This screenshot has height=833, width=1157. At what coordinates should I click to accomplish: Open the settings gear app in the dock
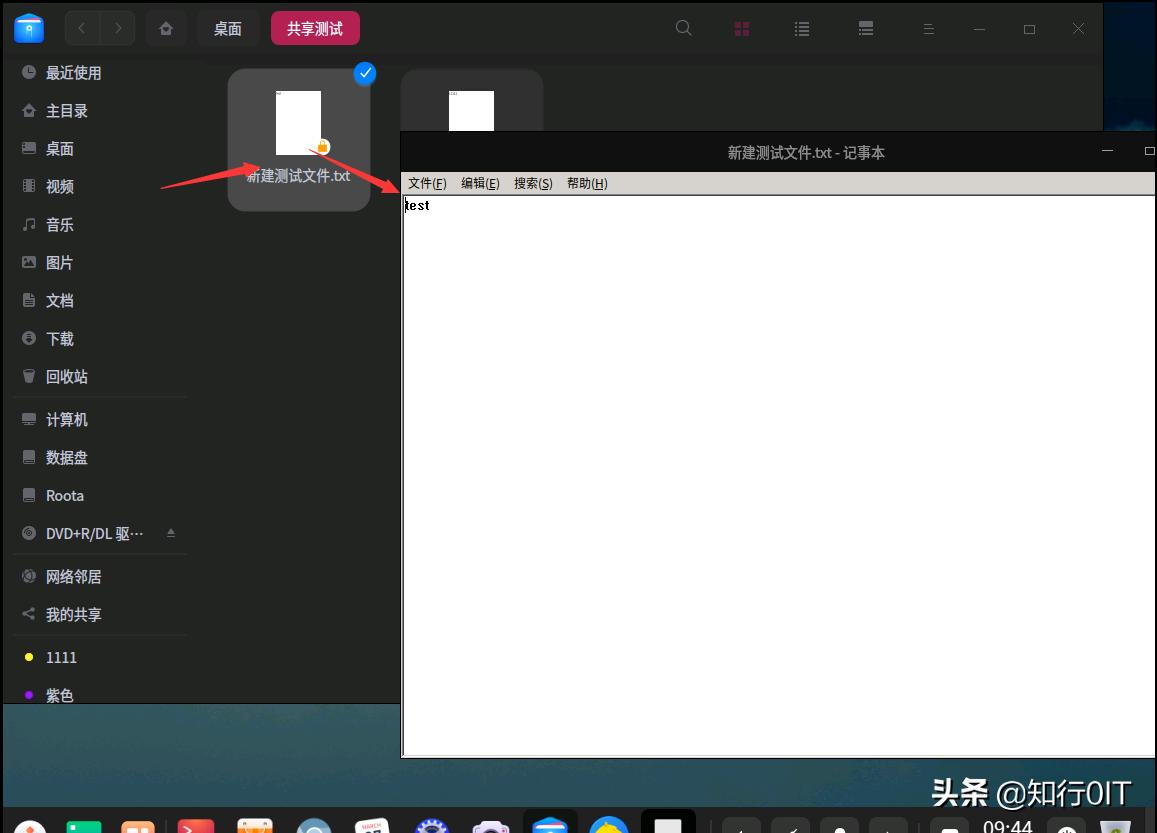click(430, 825)
